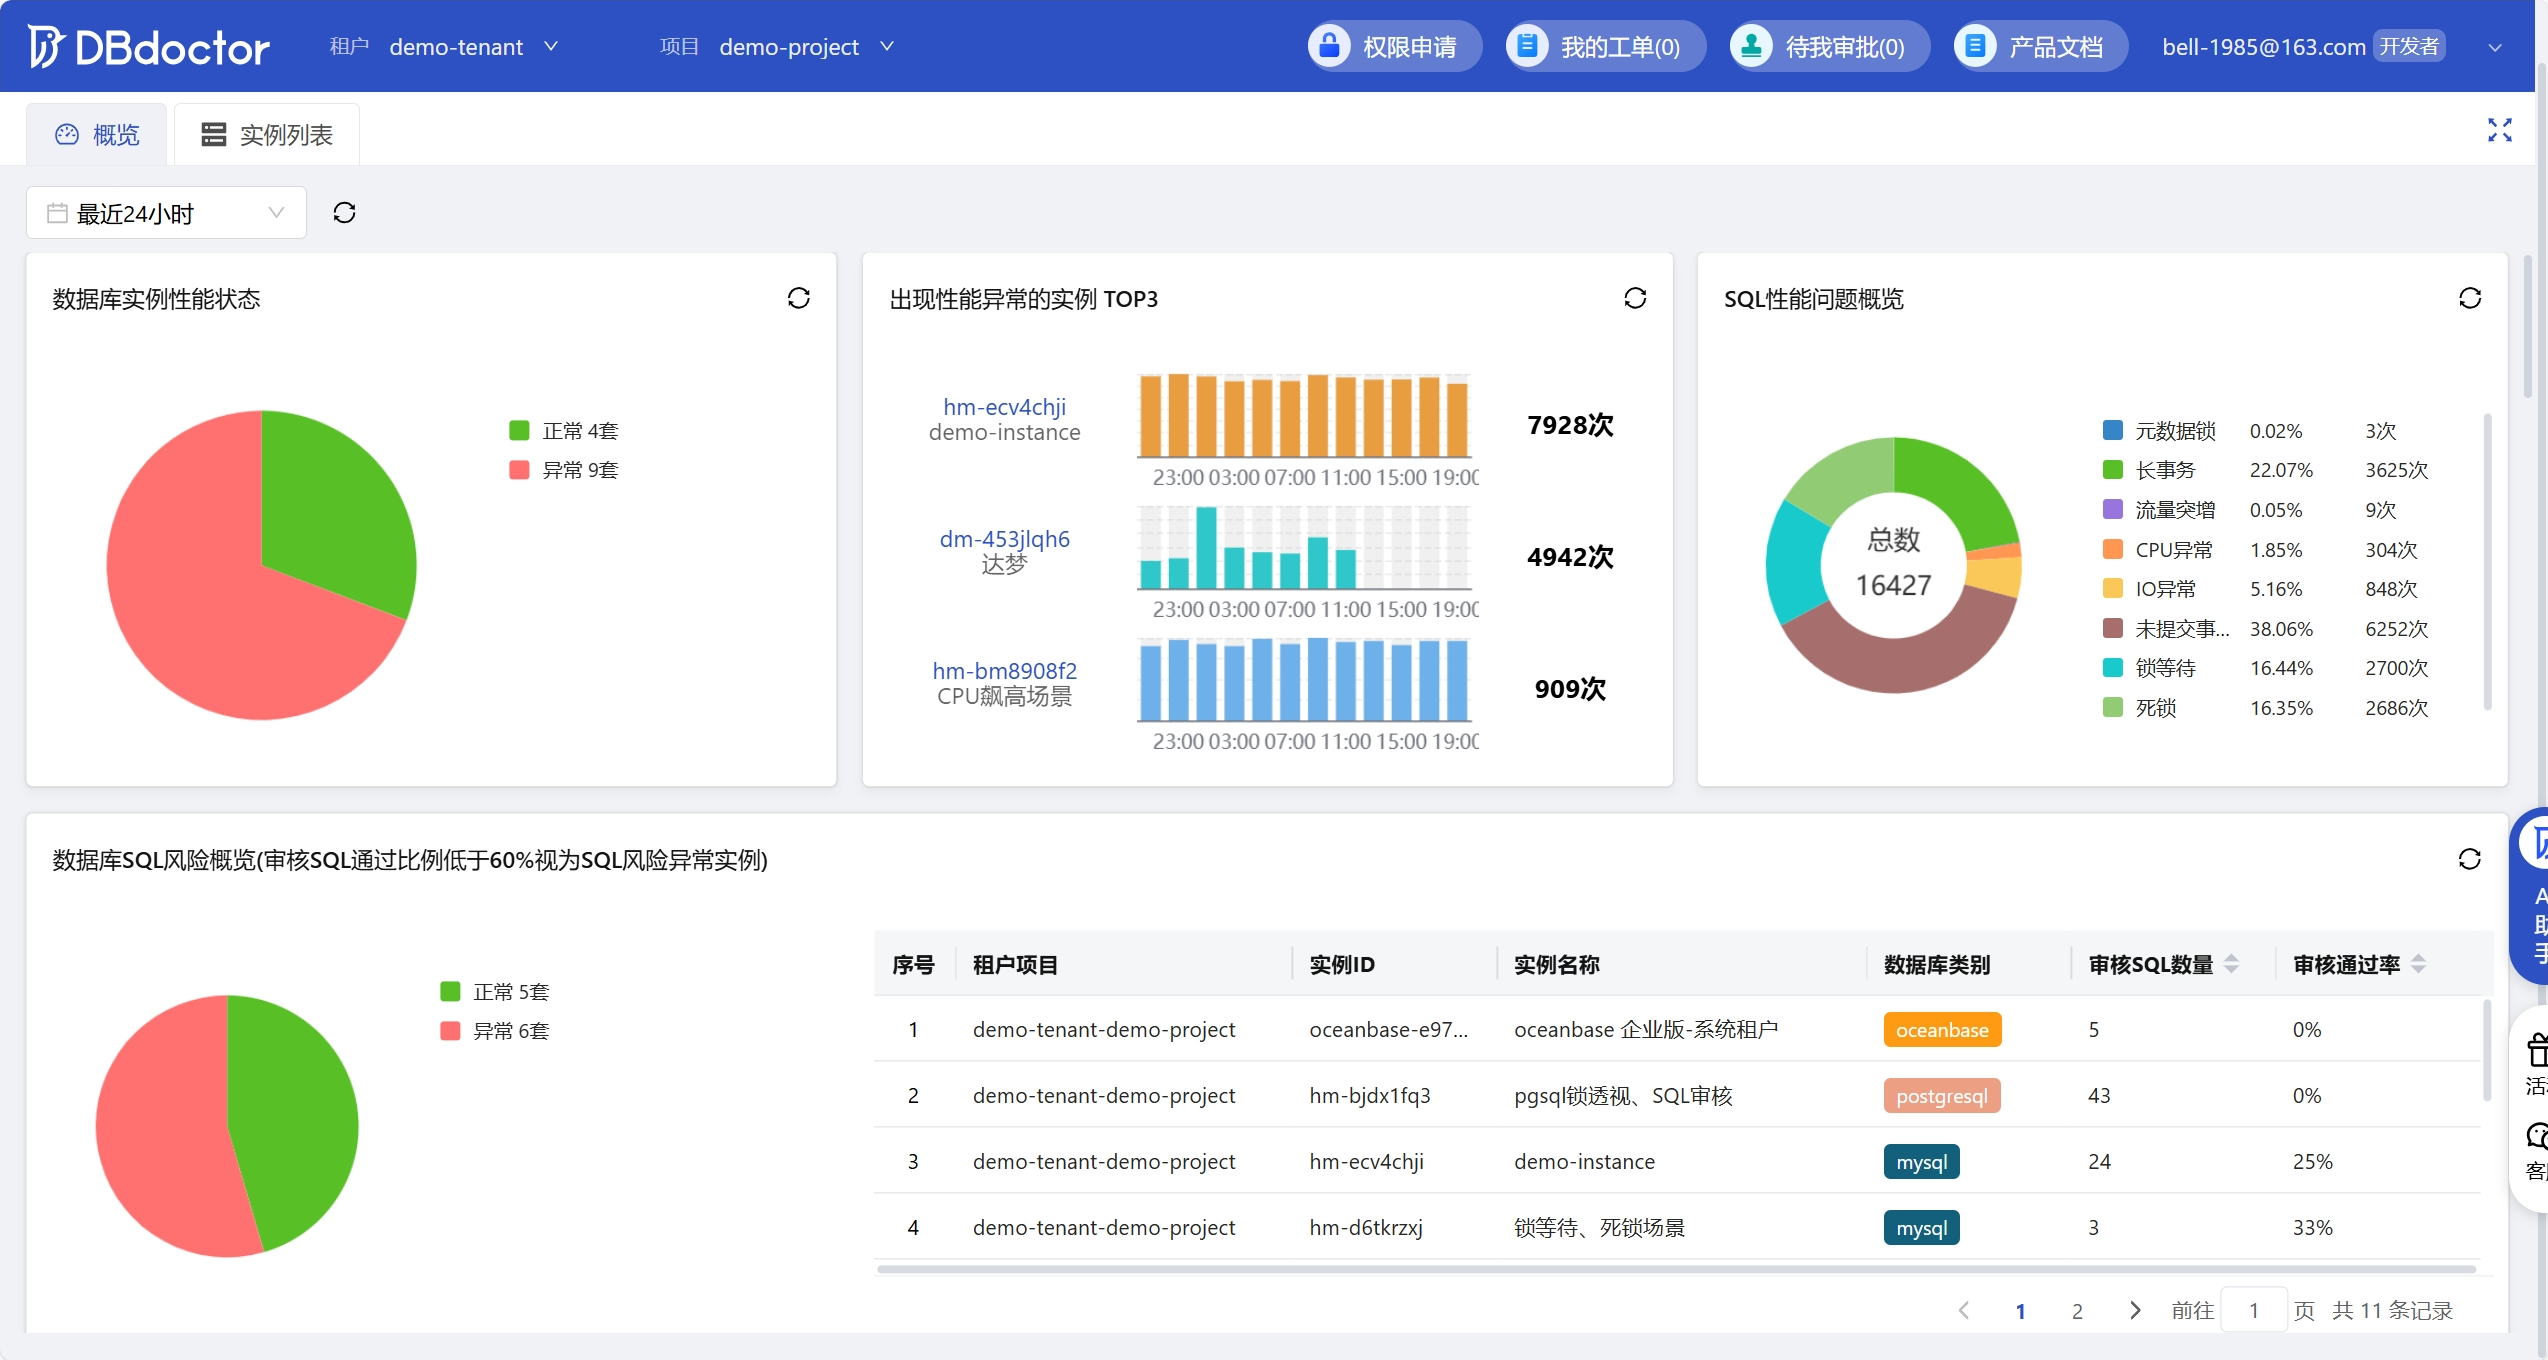The image size is (2548, 1360).
Task: Select the 概览 tab
Action: click(98, 135)
